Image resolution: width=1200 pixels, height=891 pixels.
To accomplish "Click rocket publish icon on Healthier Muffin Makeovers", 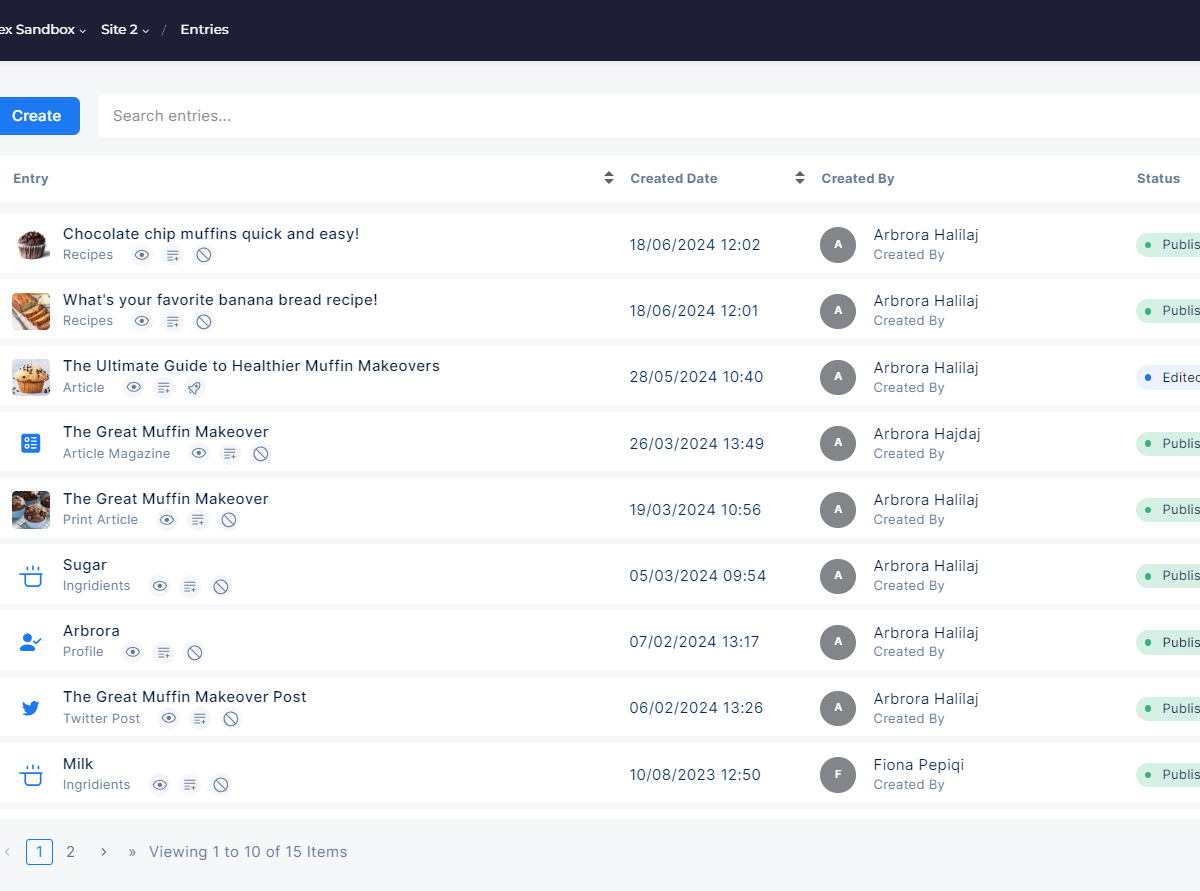I will (x=195, y=388).
